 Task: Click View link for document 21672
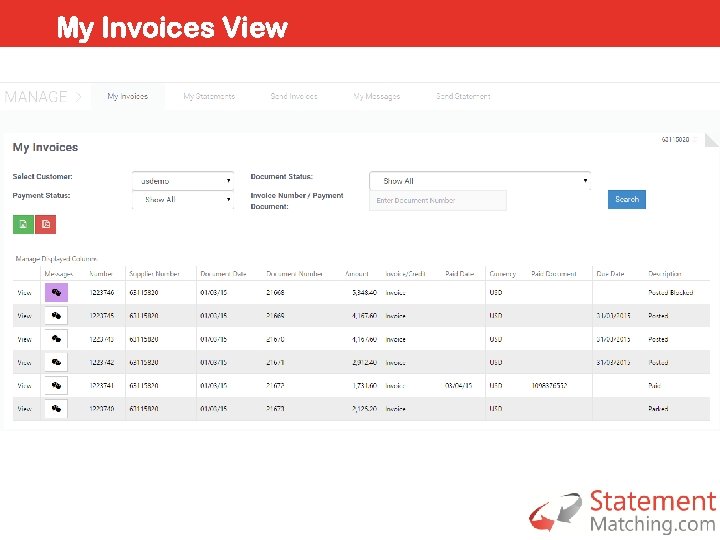[x=24, y=386]
